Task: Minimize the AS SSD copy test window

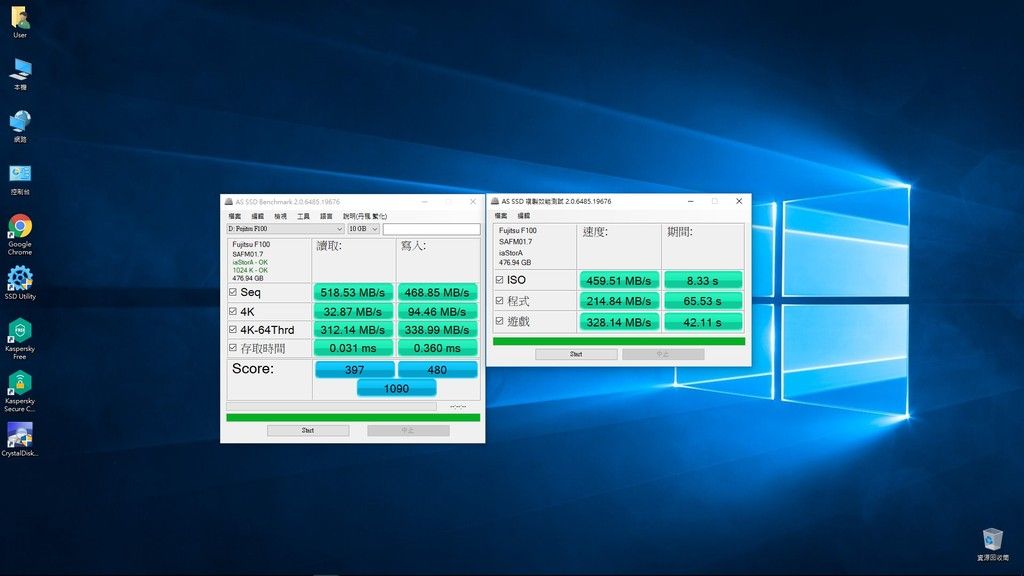Action: 690,201
